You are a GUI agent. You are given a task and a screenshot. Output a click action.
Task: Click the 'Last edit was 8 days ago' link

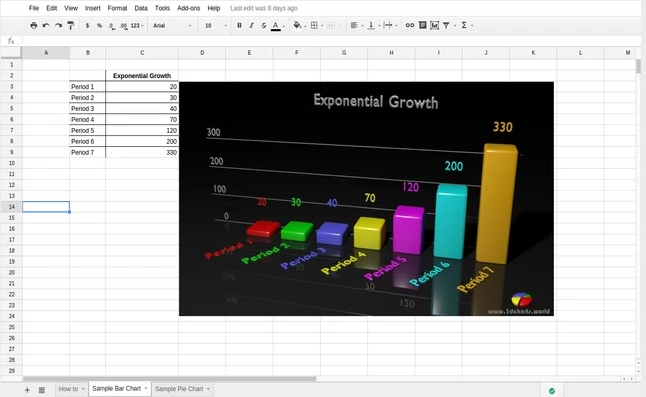pos(264,8)
